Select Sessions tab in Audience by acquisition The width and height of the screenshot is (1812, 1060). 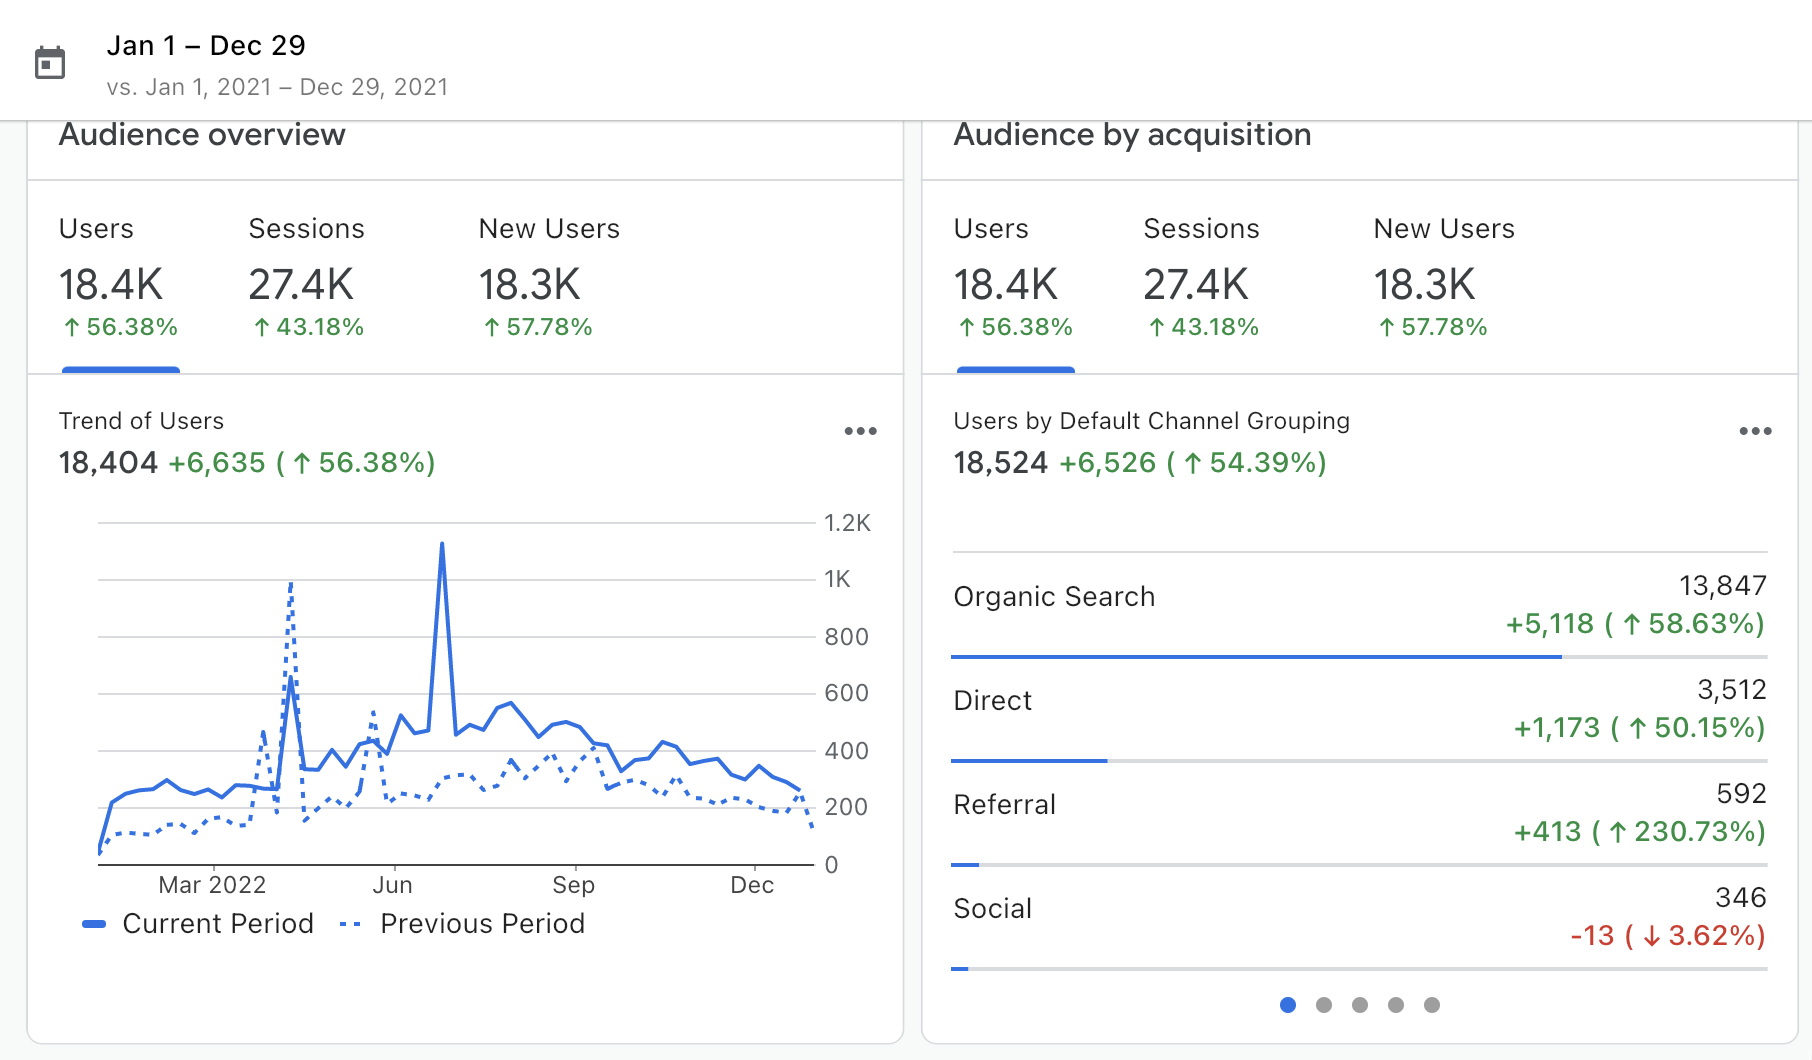pyautogui.click(x=1202, y=277)
